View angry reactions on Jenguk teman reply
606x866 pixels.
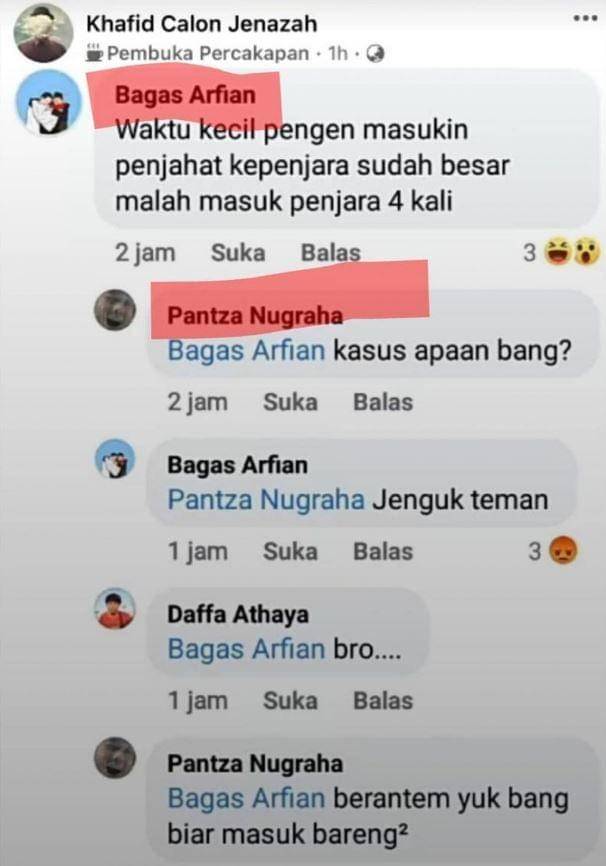pos(554,551)
